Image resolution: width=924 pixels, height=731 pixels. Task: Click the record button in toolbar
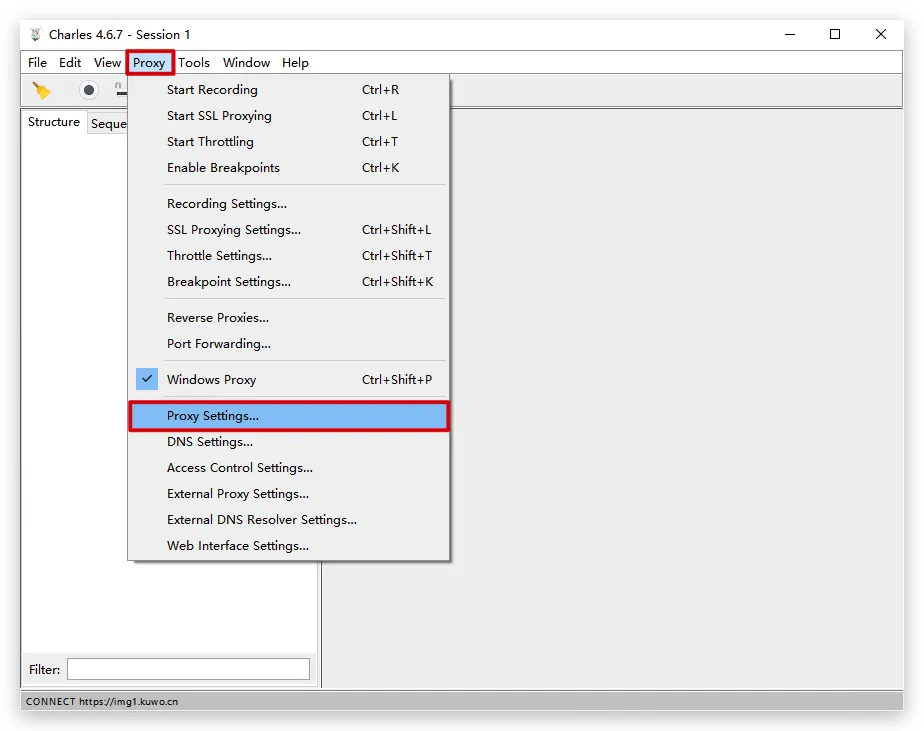coord(89,91)
